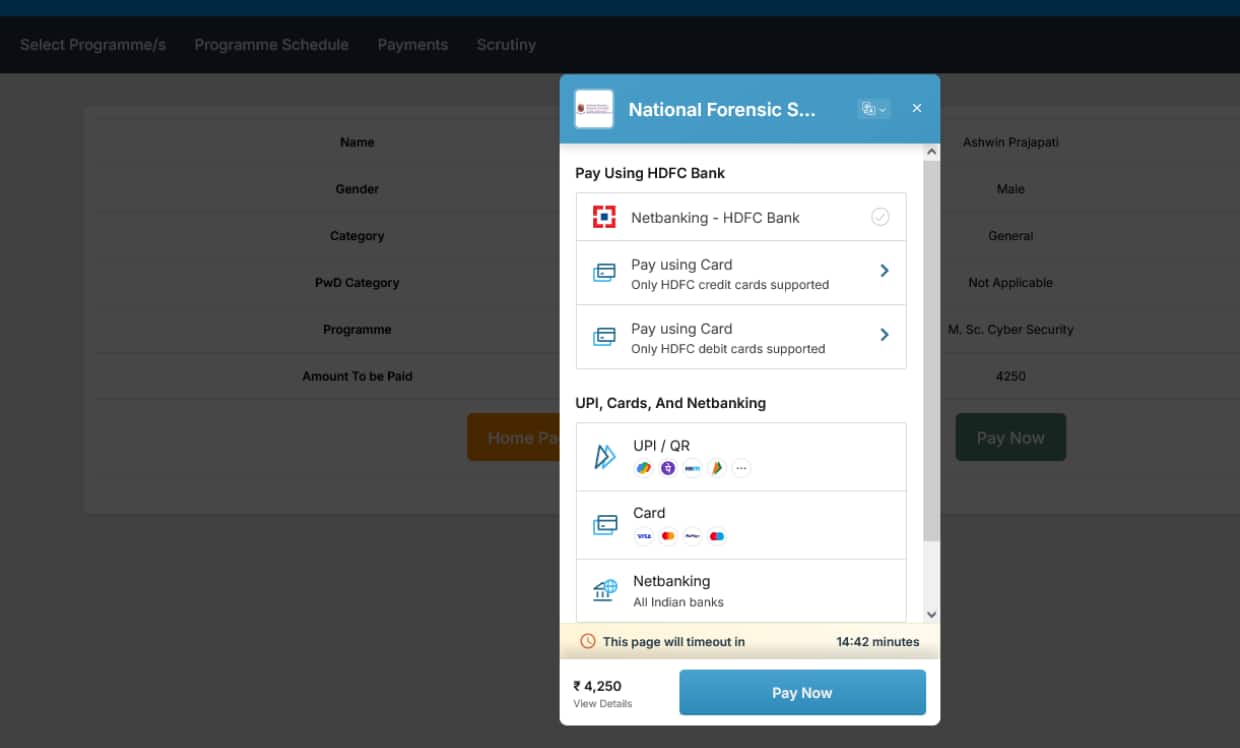This screenshot has height=748, width=1240.
Task: Click the 4250 amount value in table
Action: 1011,376
